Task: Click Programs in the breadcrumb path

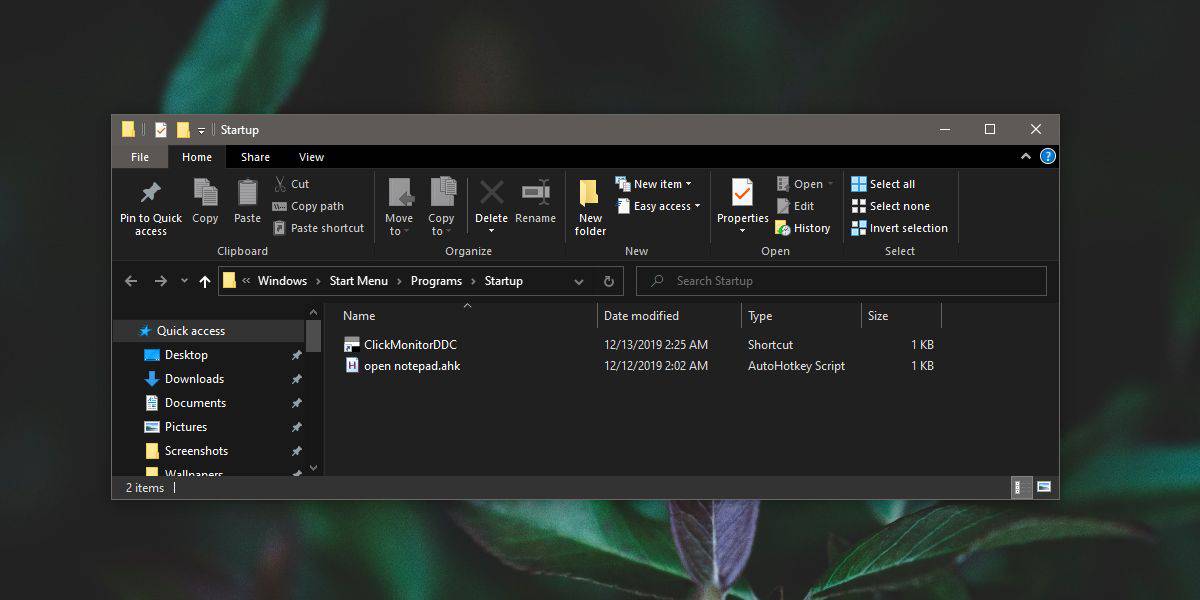Action: 436,281
